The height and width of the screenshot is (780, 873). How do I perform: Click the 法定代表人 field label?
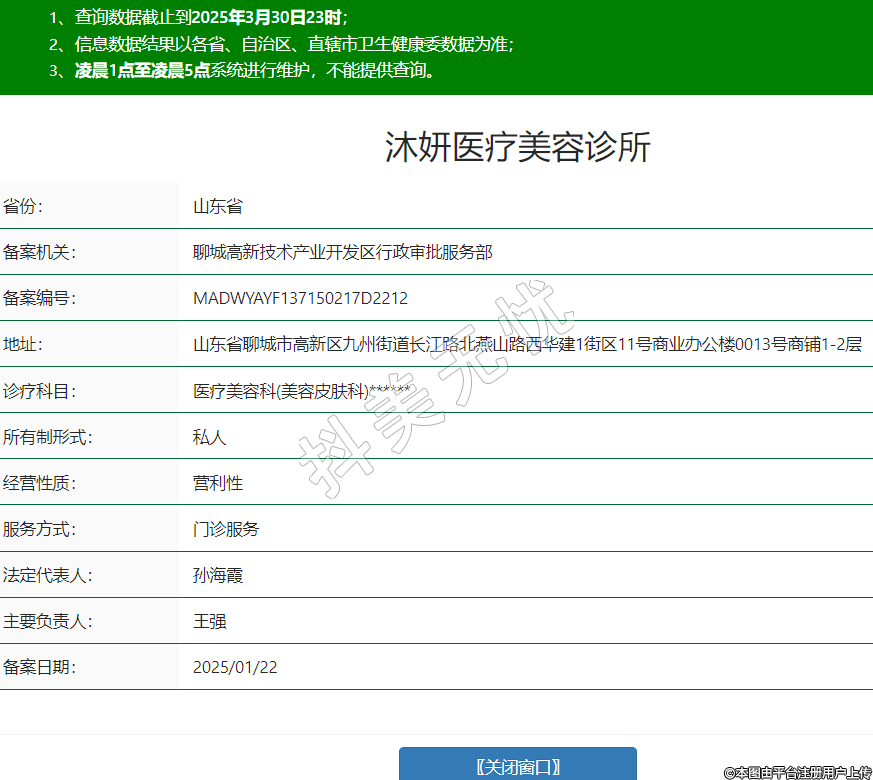(47, 575)
